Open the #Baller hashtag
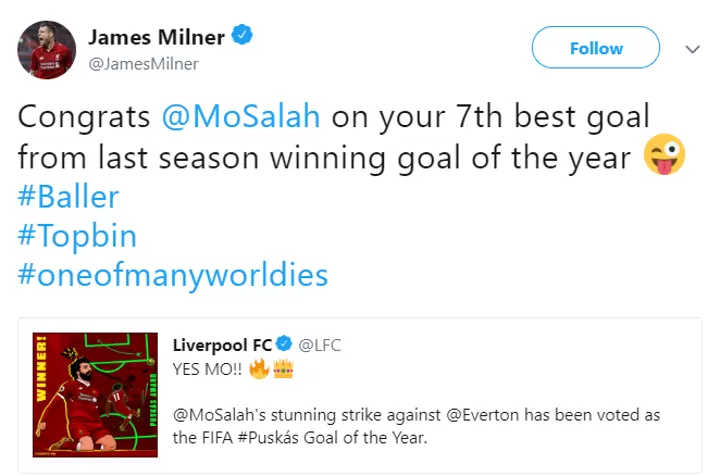The image size is (720, 476). pyautogui.click(x=68, y=197)
